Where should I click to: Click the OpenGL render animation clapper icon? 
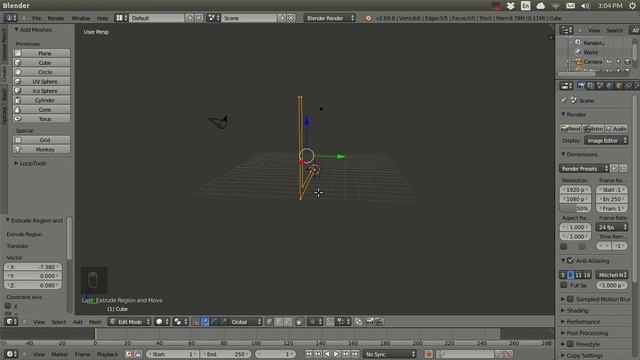point(379,322)
